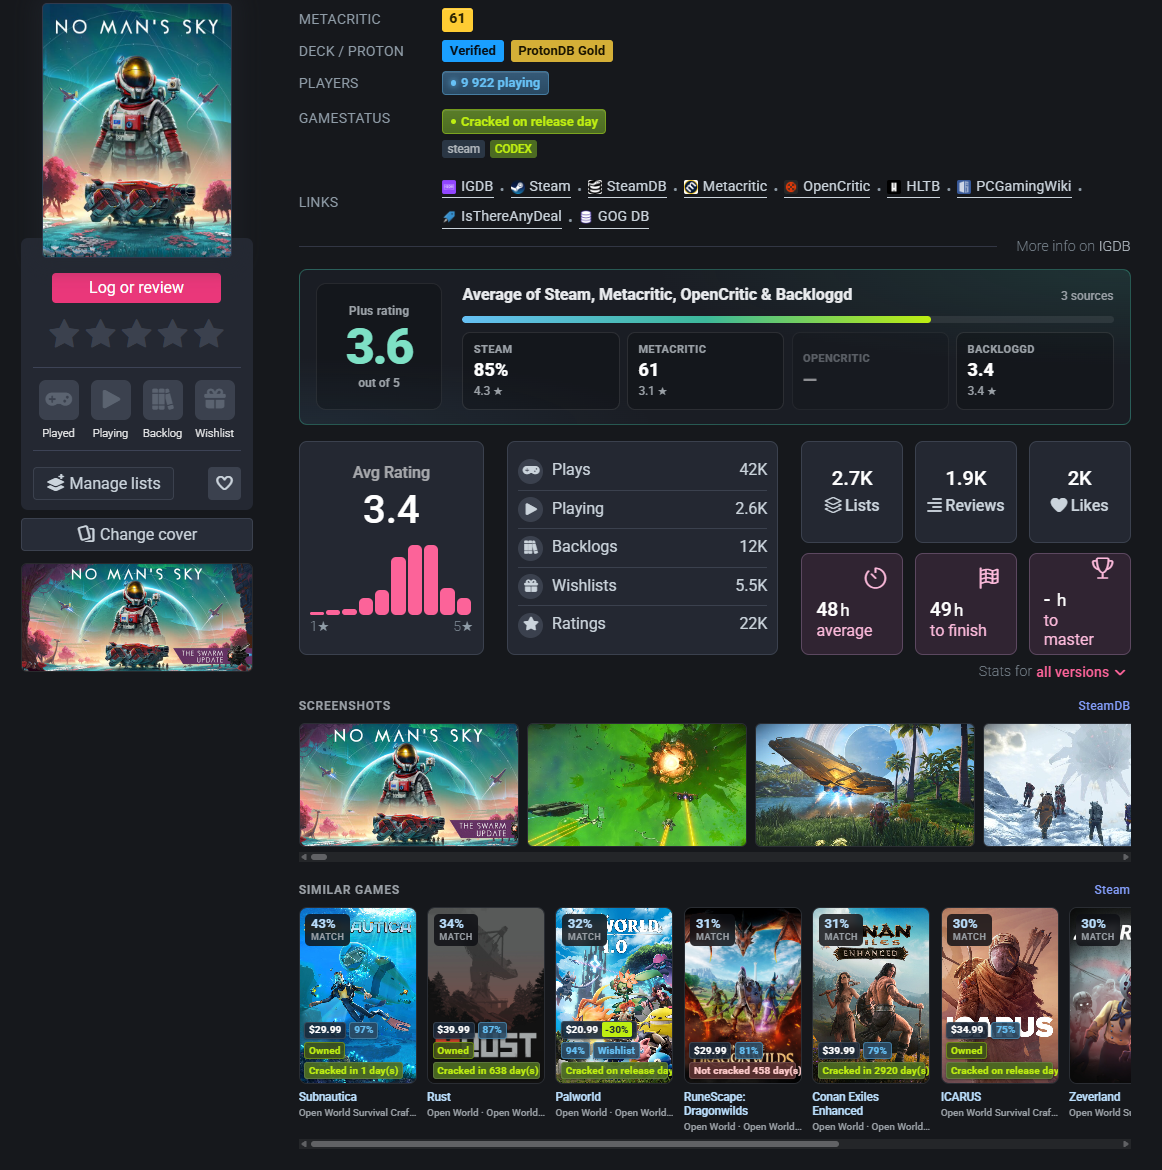Click the ProtonDB Gold badge
1162x1170 pixels.
561,51
